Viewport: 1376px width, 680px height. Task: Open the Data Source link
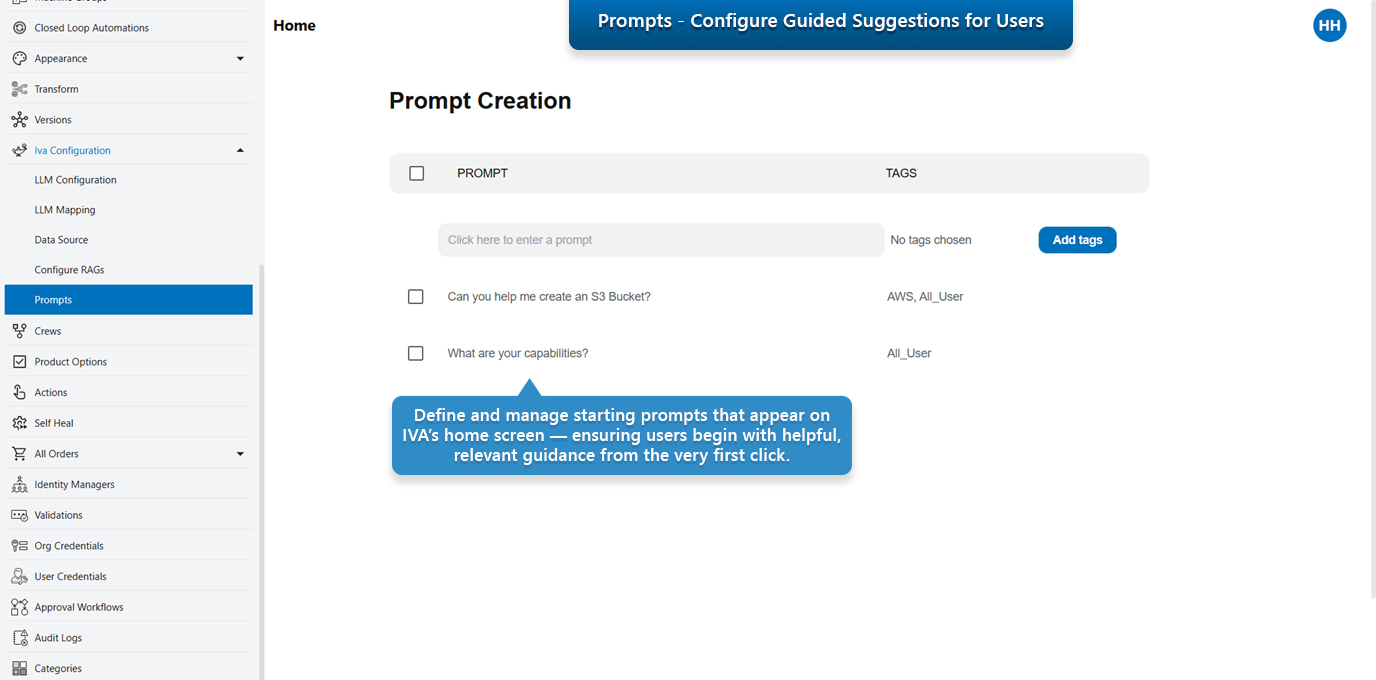tap(61, 240)
